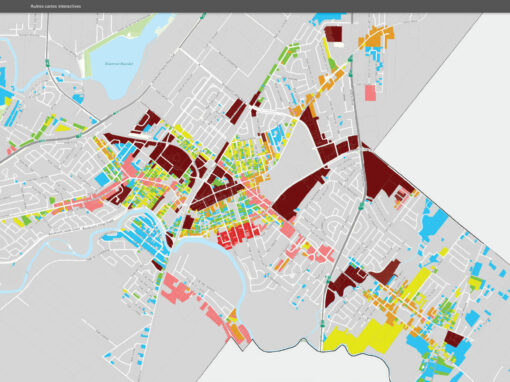The width and height of the screenshot is (510, 382).
Task: Select the bright red parcel cluster
Action: click(x=237, y=235)
